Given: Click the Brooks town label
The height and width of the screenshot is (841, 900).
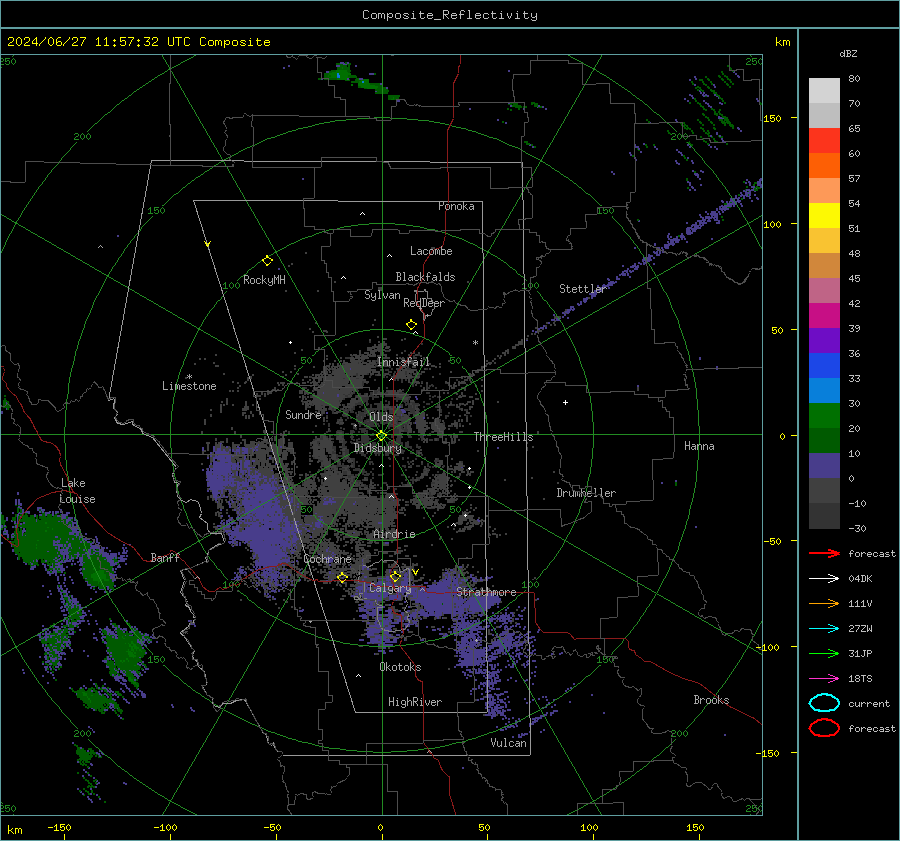Looking at the screenshot, I should coord(711,700).
